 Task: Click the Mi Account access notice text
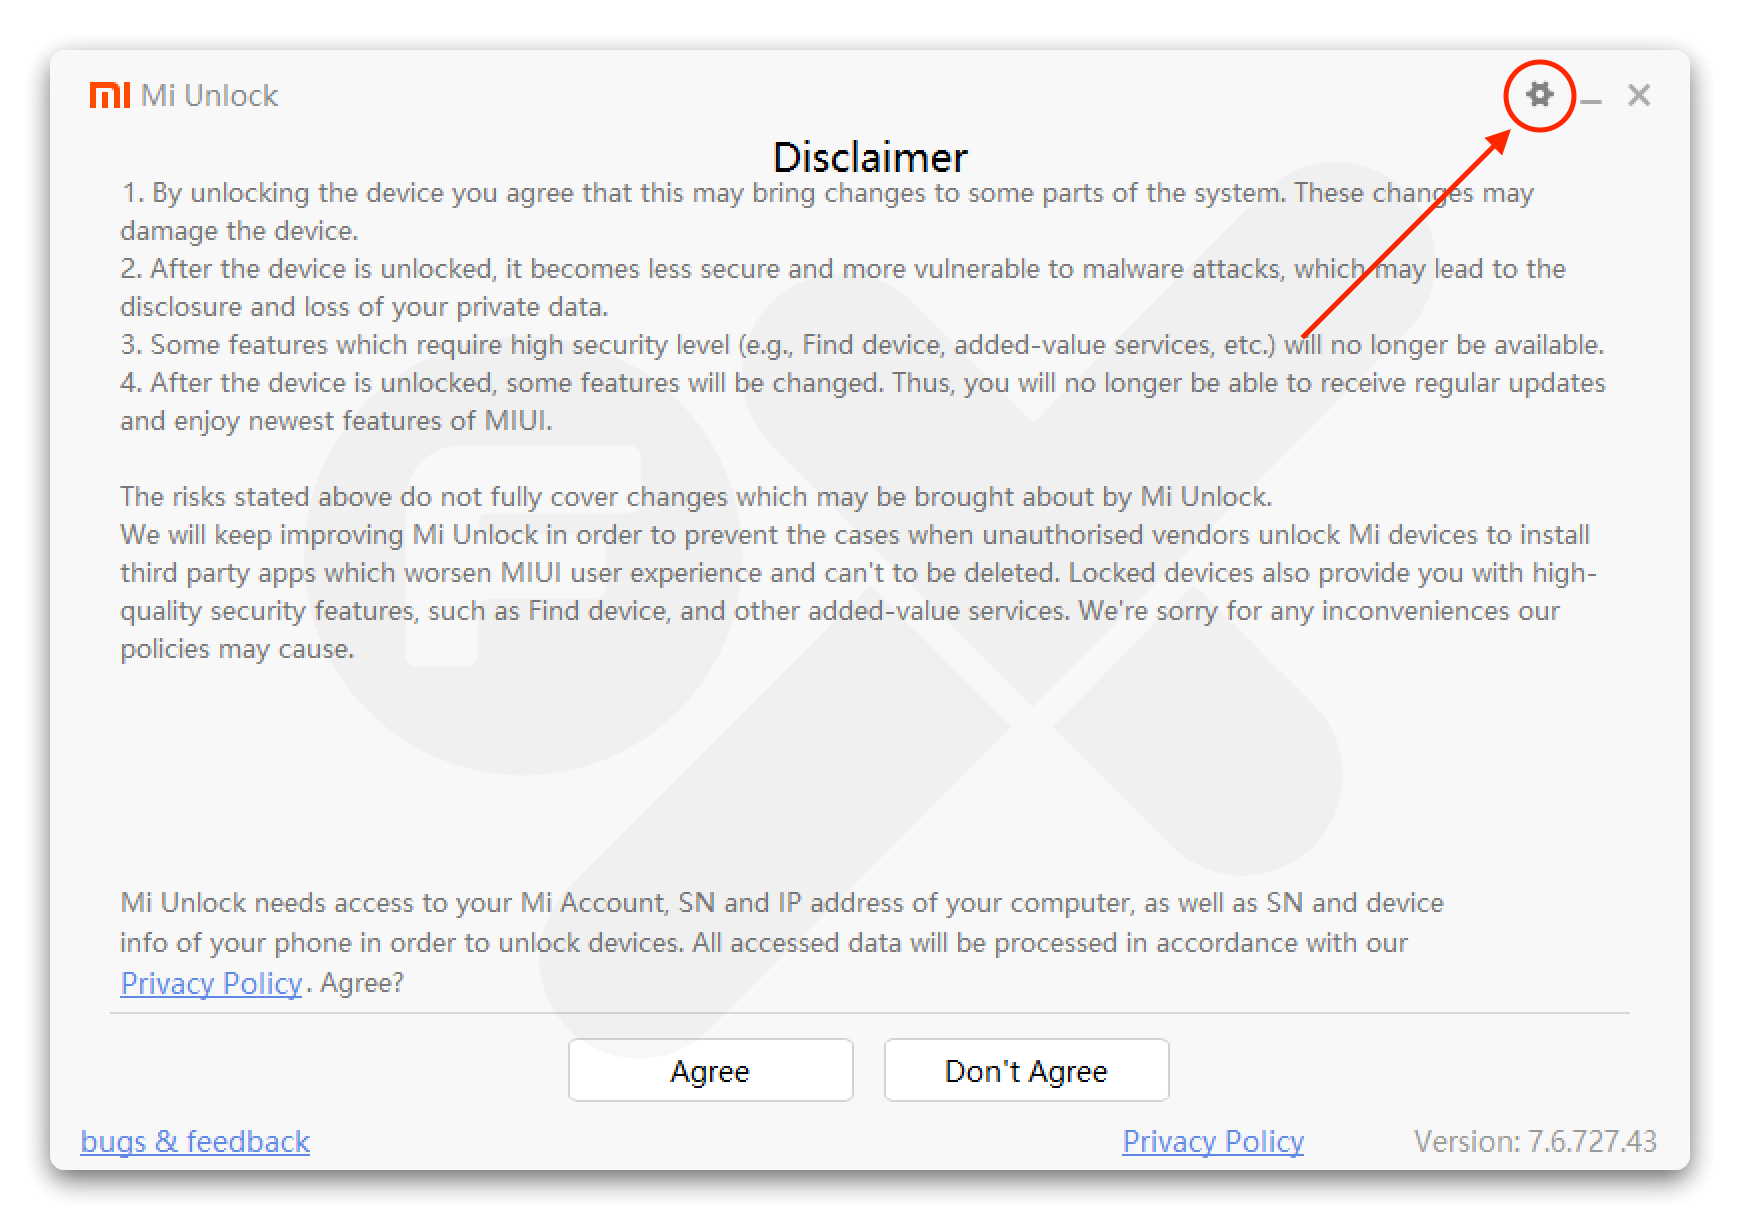(x=780, y=922)
